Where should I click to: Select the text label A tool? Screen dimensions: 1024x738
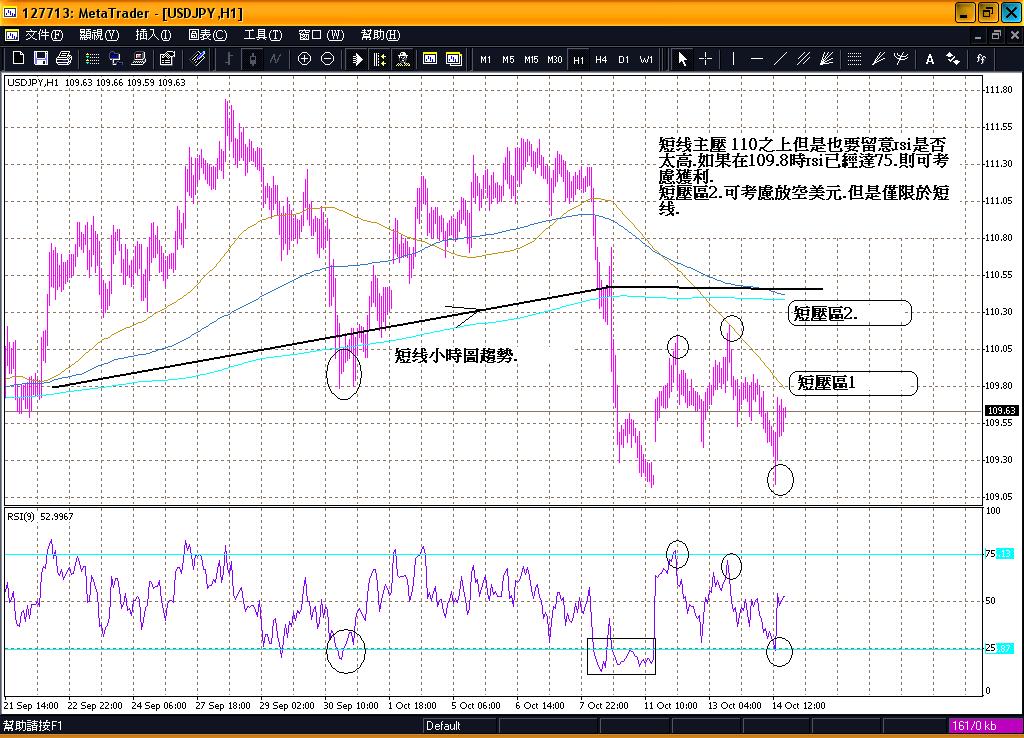coord(929,59)
